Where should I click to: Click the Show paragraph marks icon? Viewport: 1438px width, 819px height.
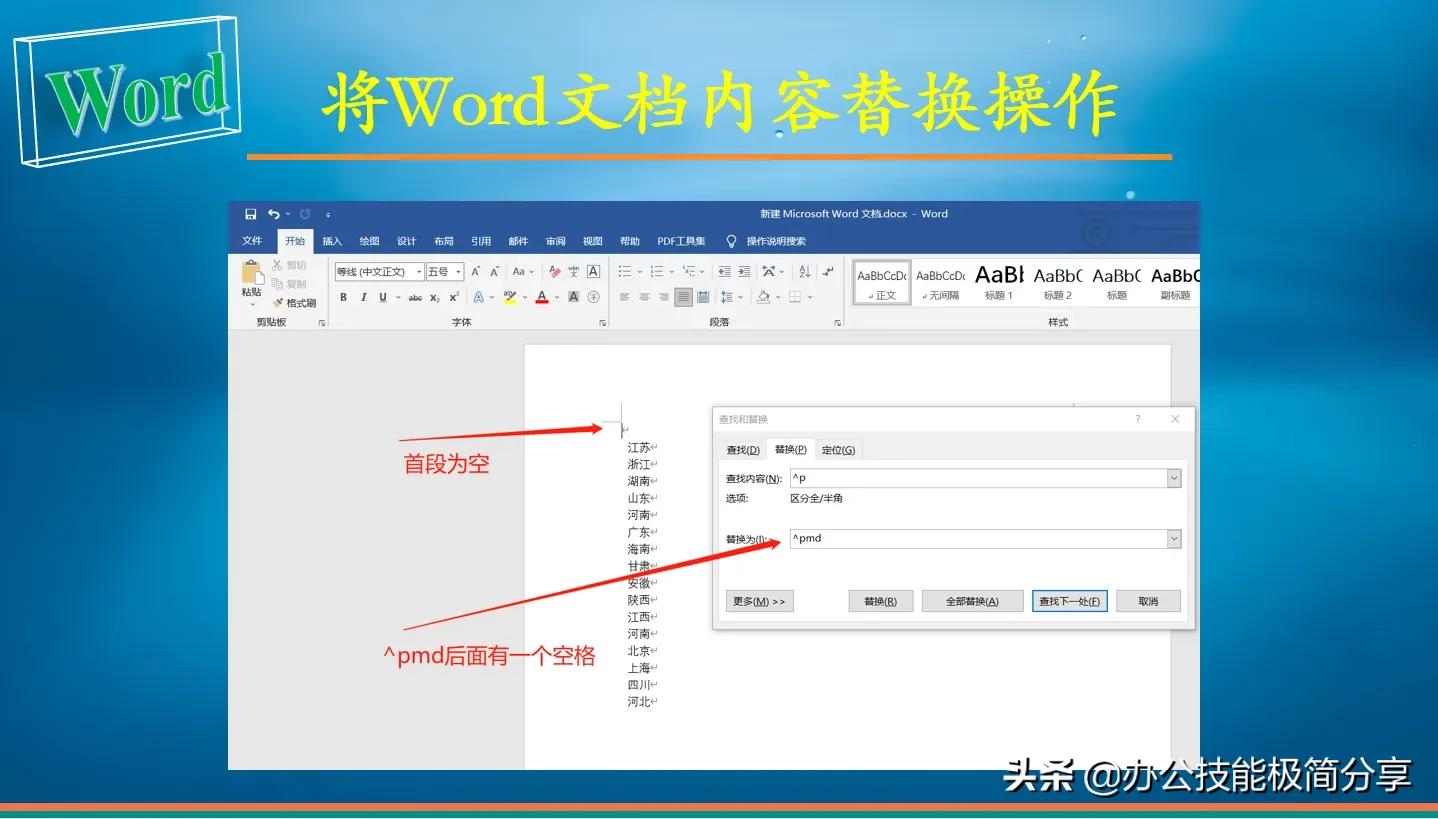[x=828, y=272]
